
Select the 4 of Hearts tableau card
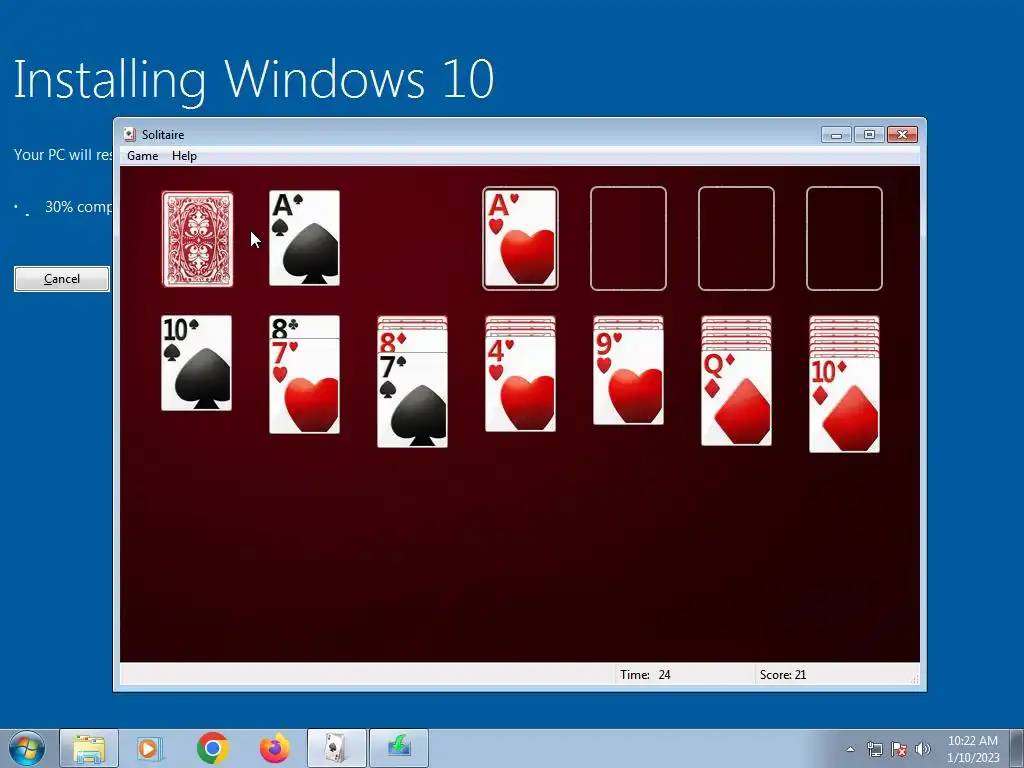[520, 384]
